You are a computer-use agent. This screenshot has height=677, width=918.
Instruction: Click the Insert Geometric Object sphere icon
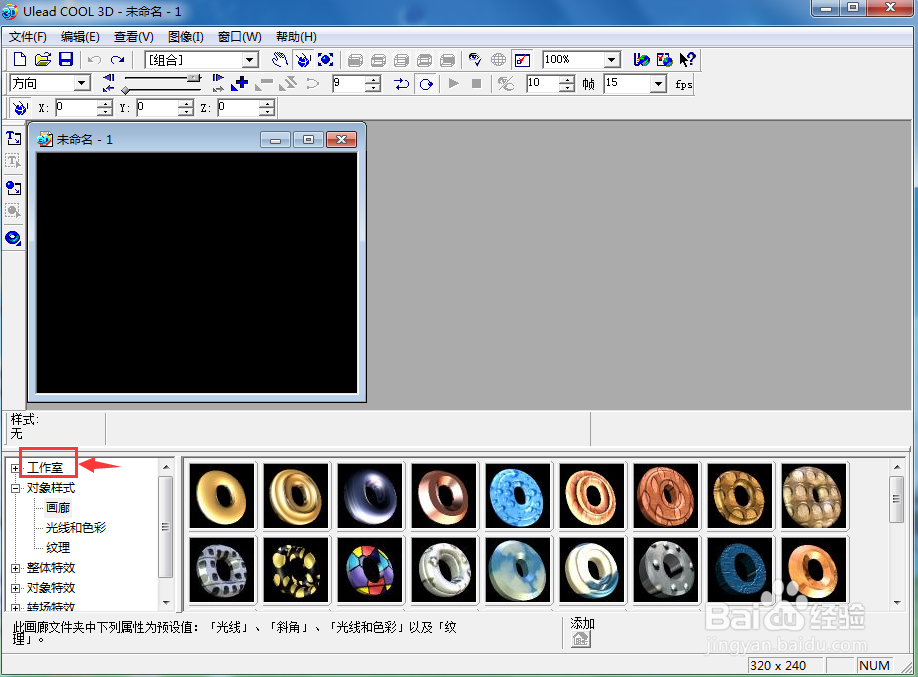(13, 238)
